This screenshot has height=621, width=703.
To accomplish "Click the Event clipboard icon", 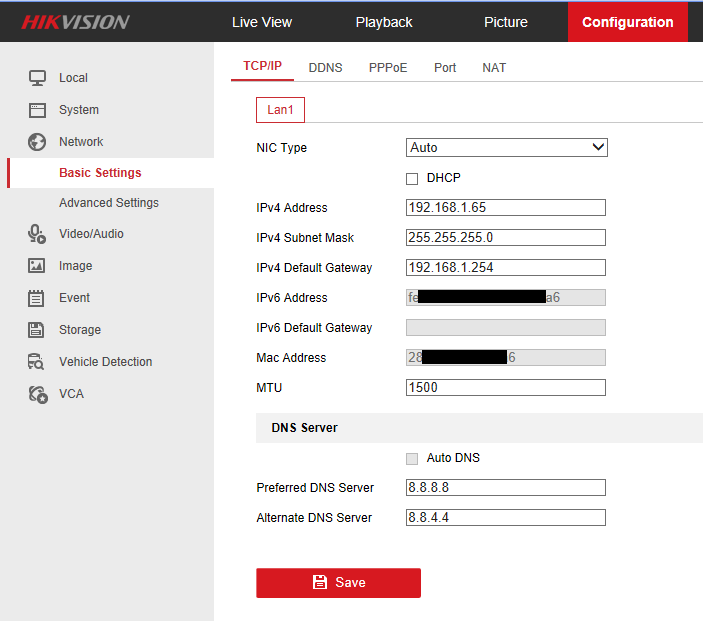I will (x=37, y=298).
